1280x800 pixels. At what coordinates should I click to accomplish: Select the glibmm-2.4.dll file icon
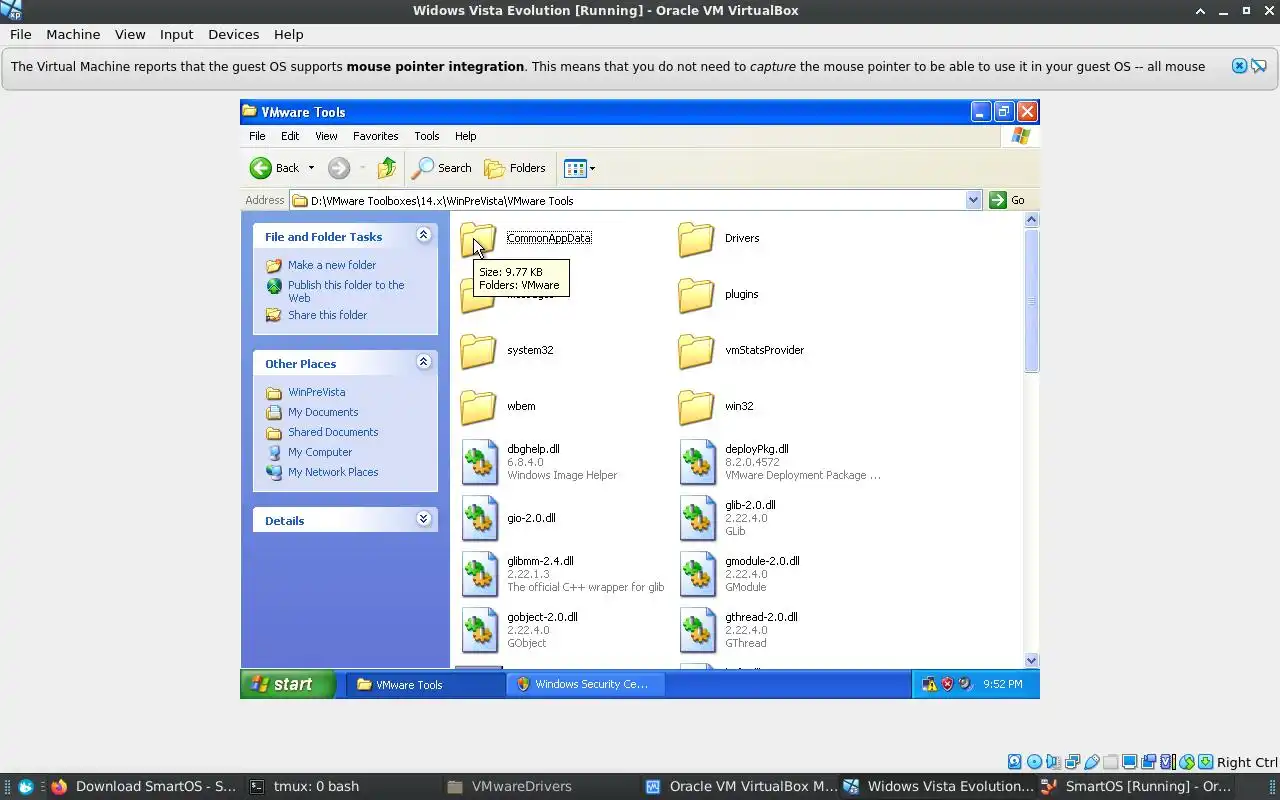click(x=480, y=575)
